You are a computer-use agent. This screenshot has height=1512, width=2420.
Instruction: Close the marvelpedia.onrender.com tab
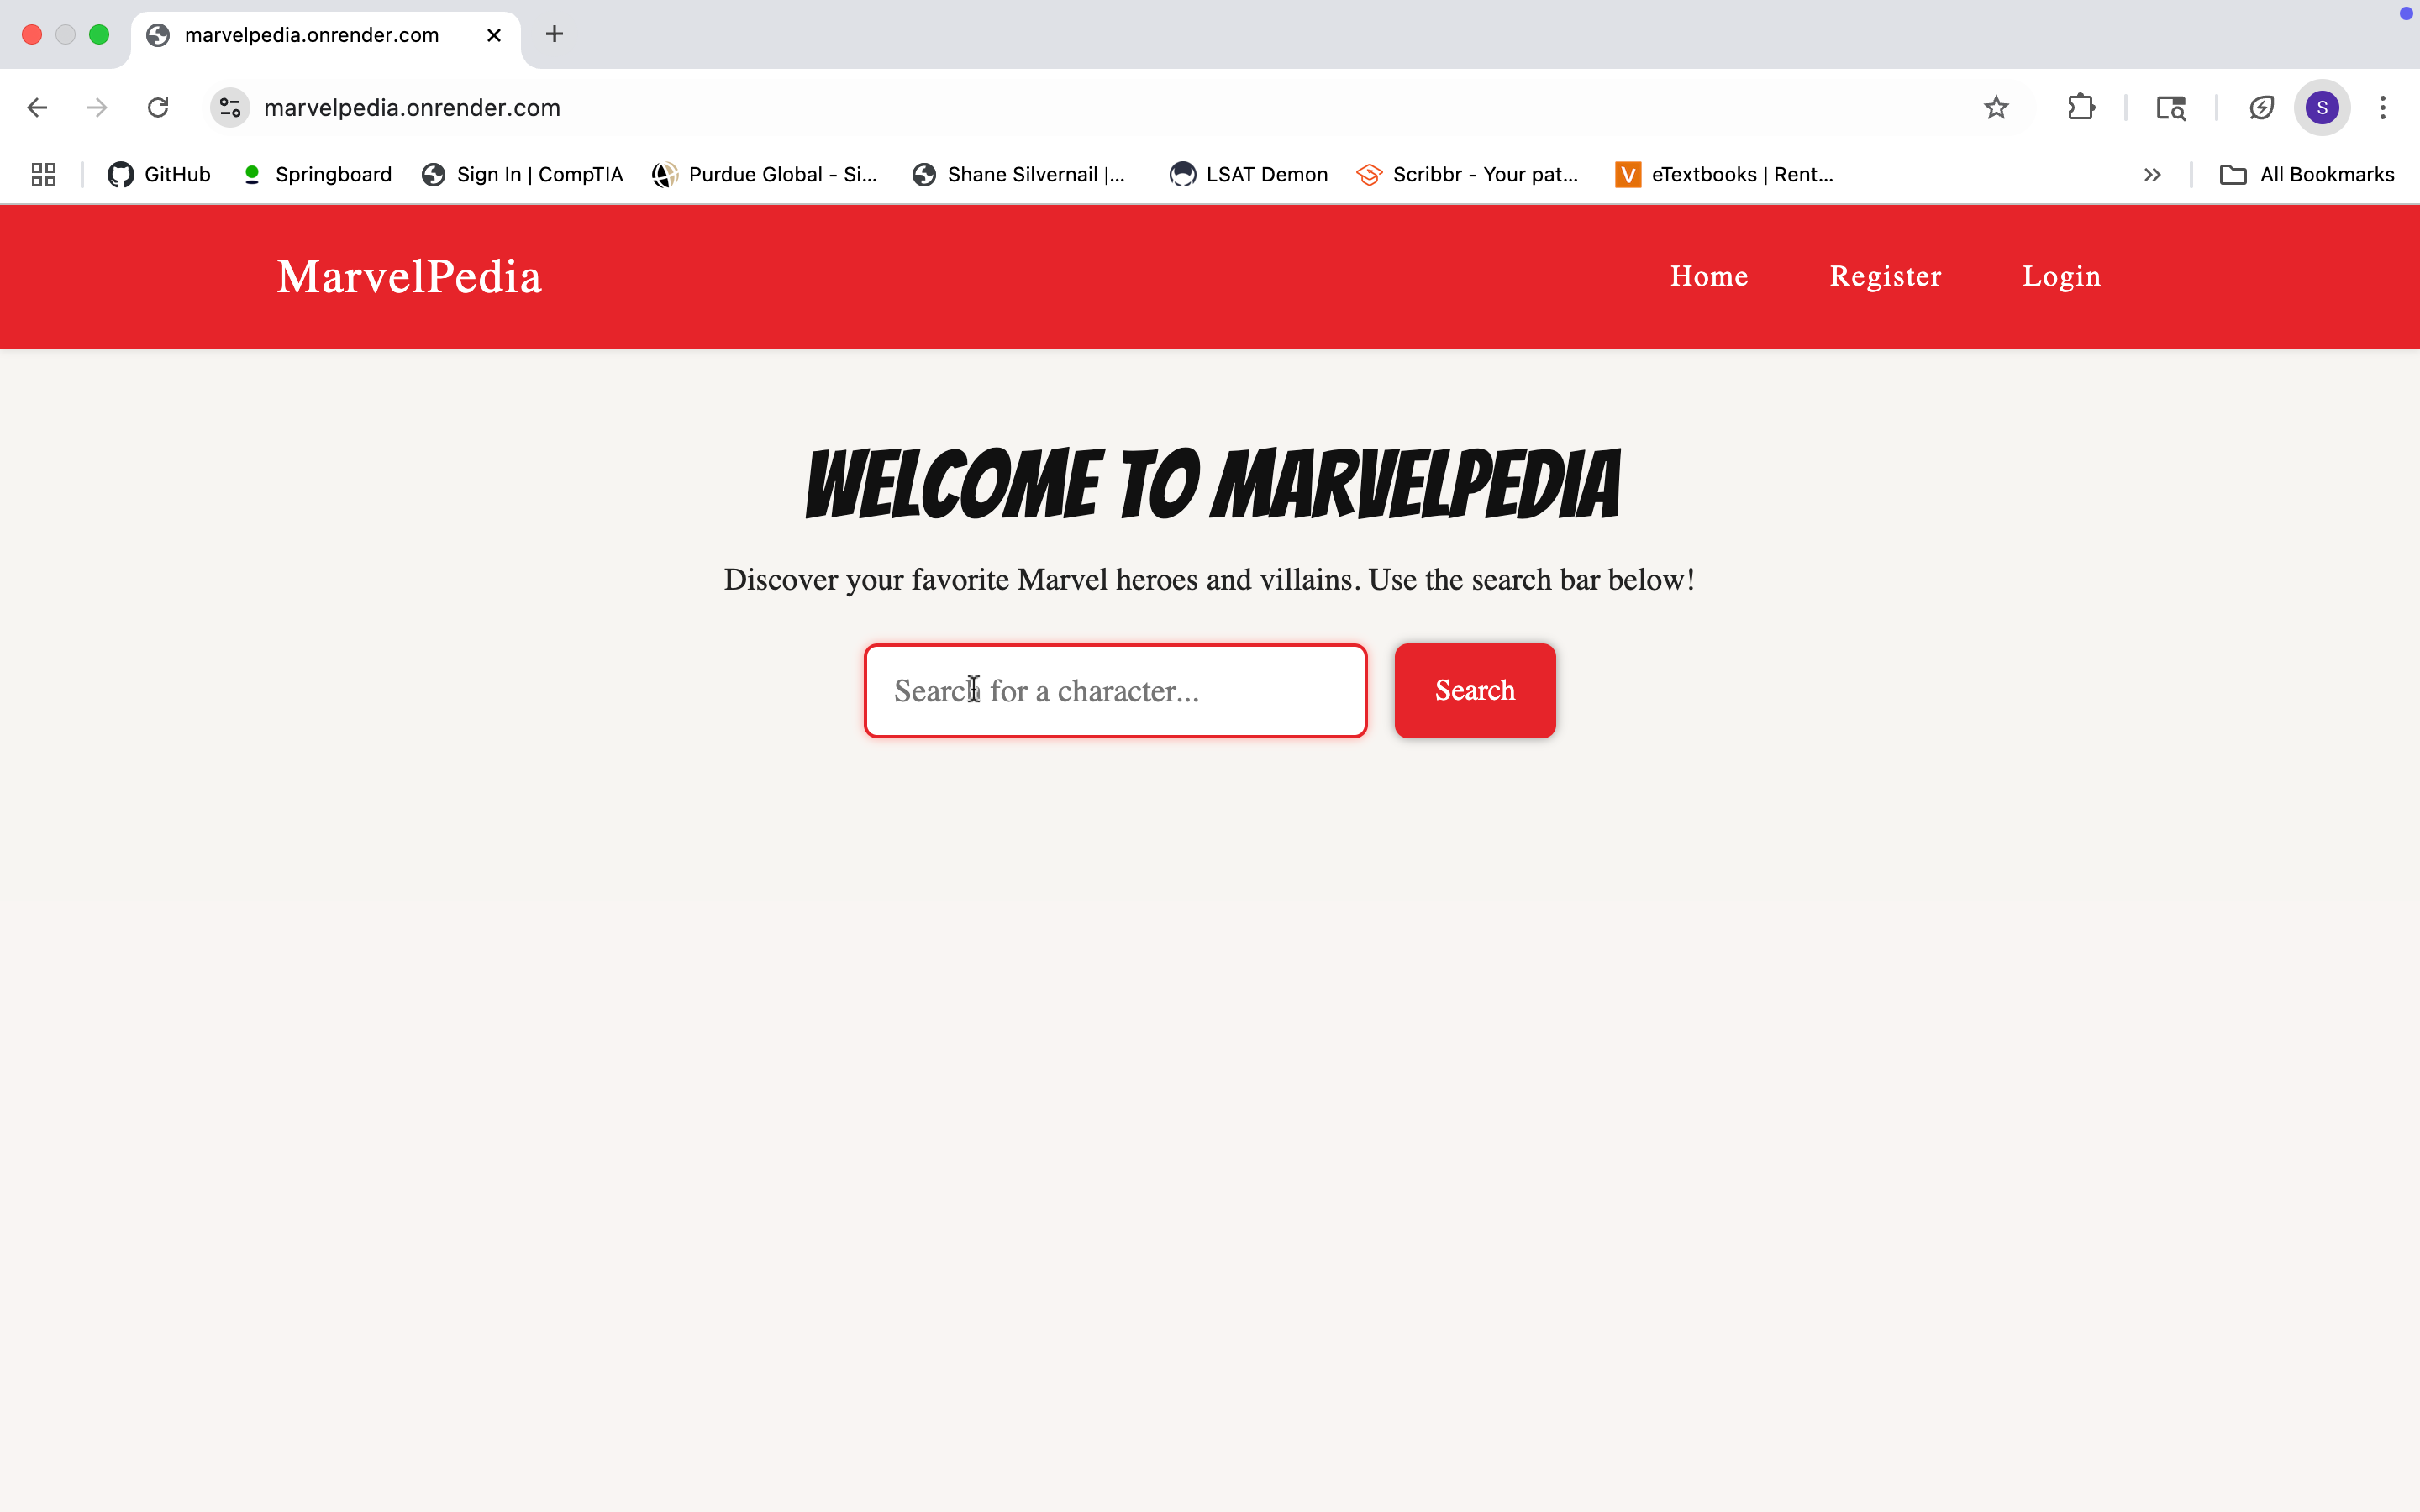(494, 35)
